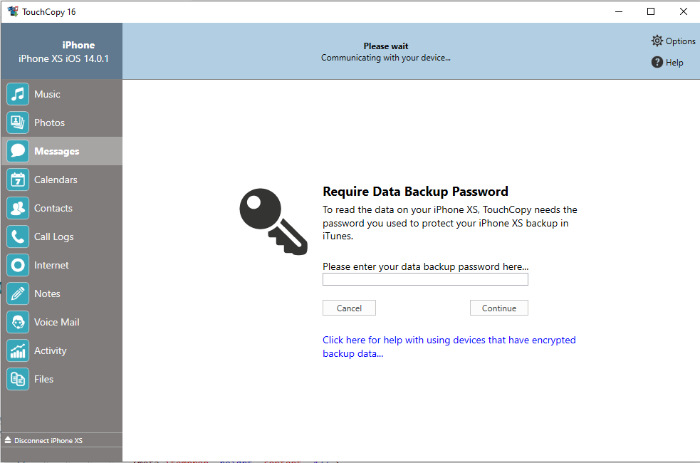The image size is (700, 463).
Task: Select the Photos label in sidebar
Action: click(50, 123)
